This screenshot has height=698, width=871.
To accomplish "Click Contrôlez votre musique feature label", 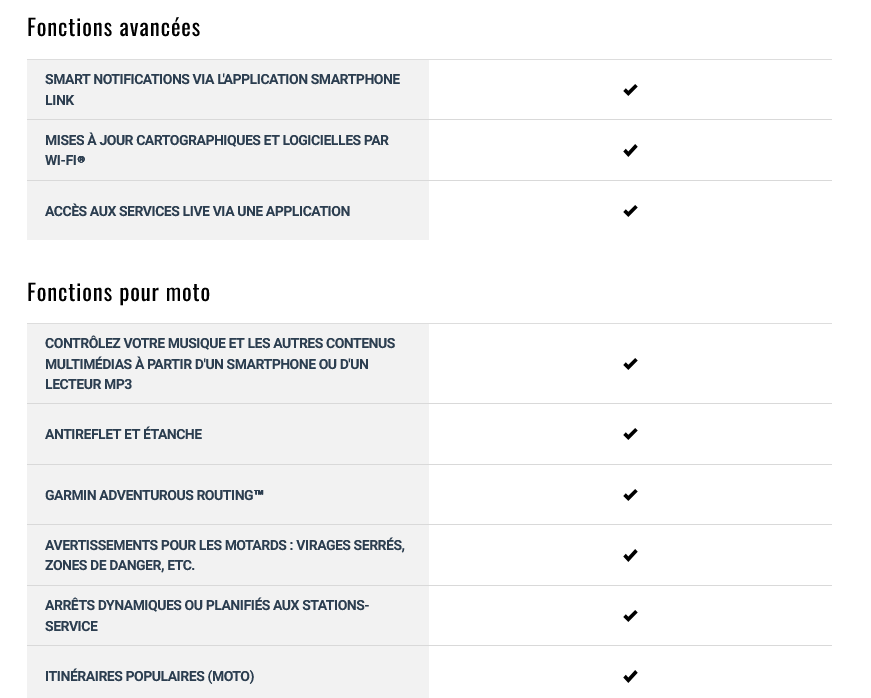I will click(220, 364).
